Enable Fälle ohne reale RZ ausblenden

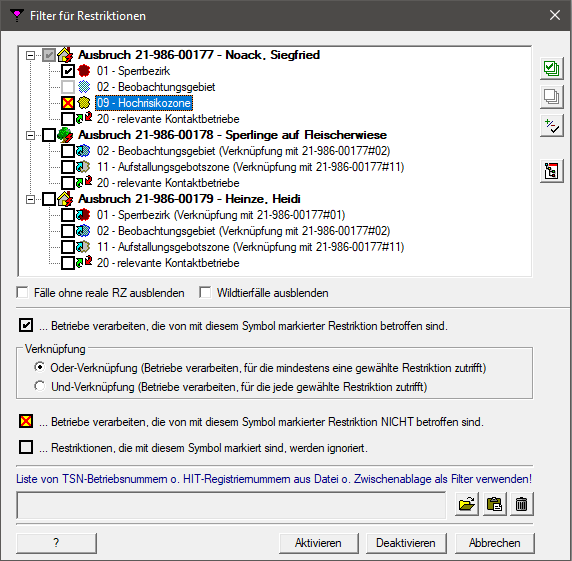pyautogui.click(x=23, y=293)
